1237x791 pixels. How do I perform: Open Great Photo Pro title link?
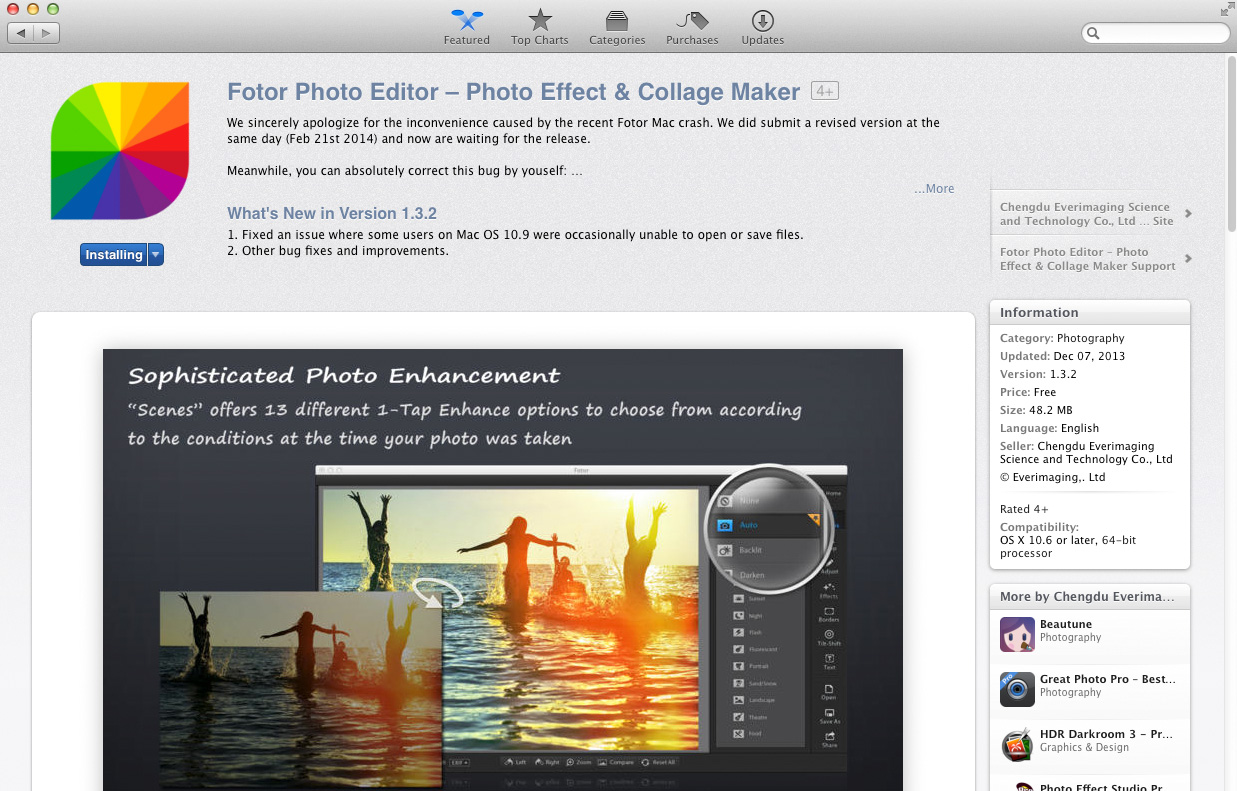click(1108, 679)
